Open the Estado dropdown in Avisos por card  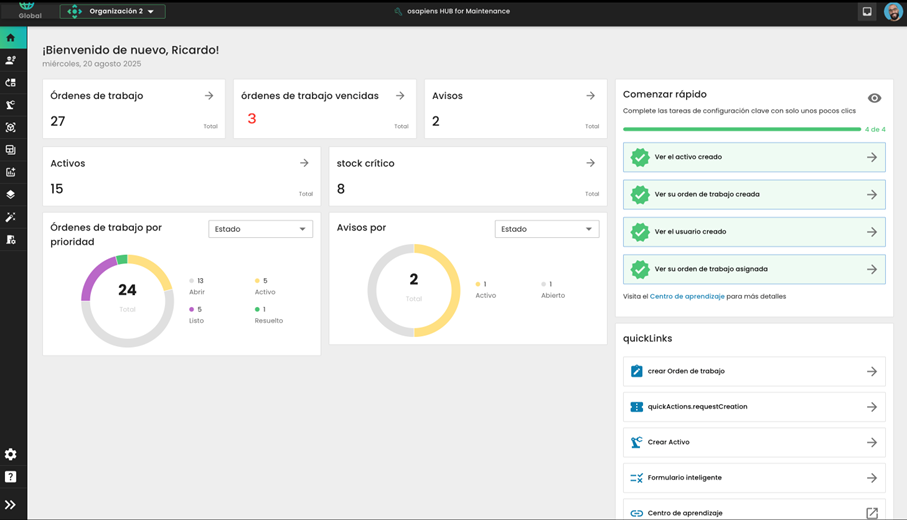tap(546, 229)
